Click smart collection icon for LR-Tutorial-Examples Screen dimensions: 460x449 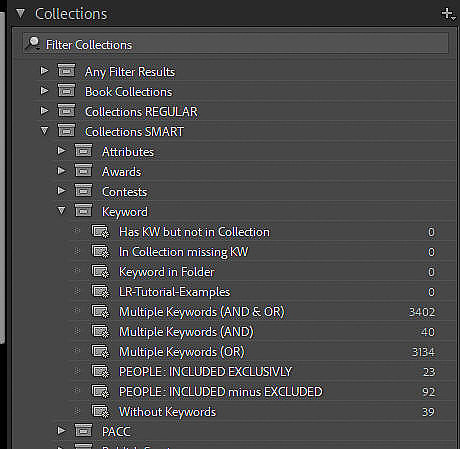(101, 292)
